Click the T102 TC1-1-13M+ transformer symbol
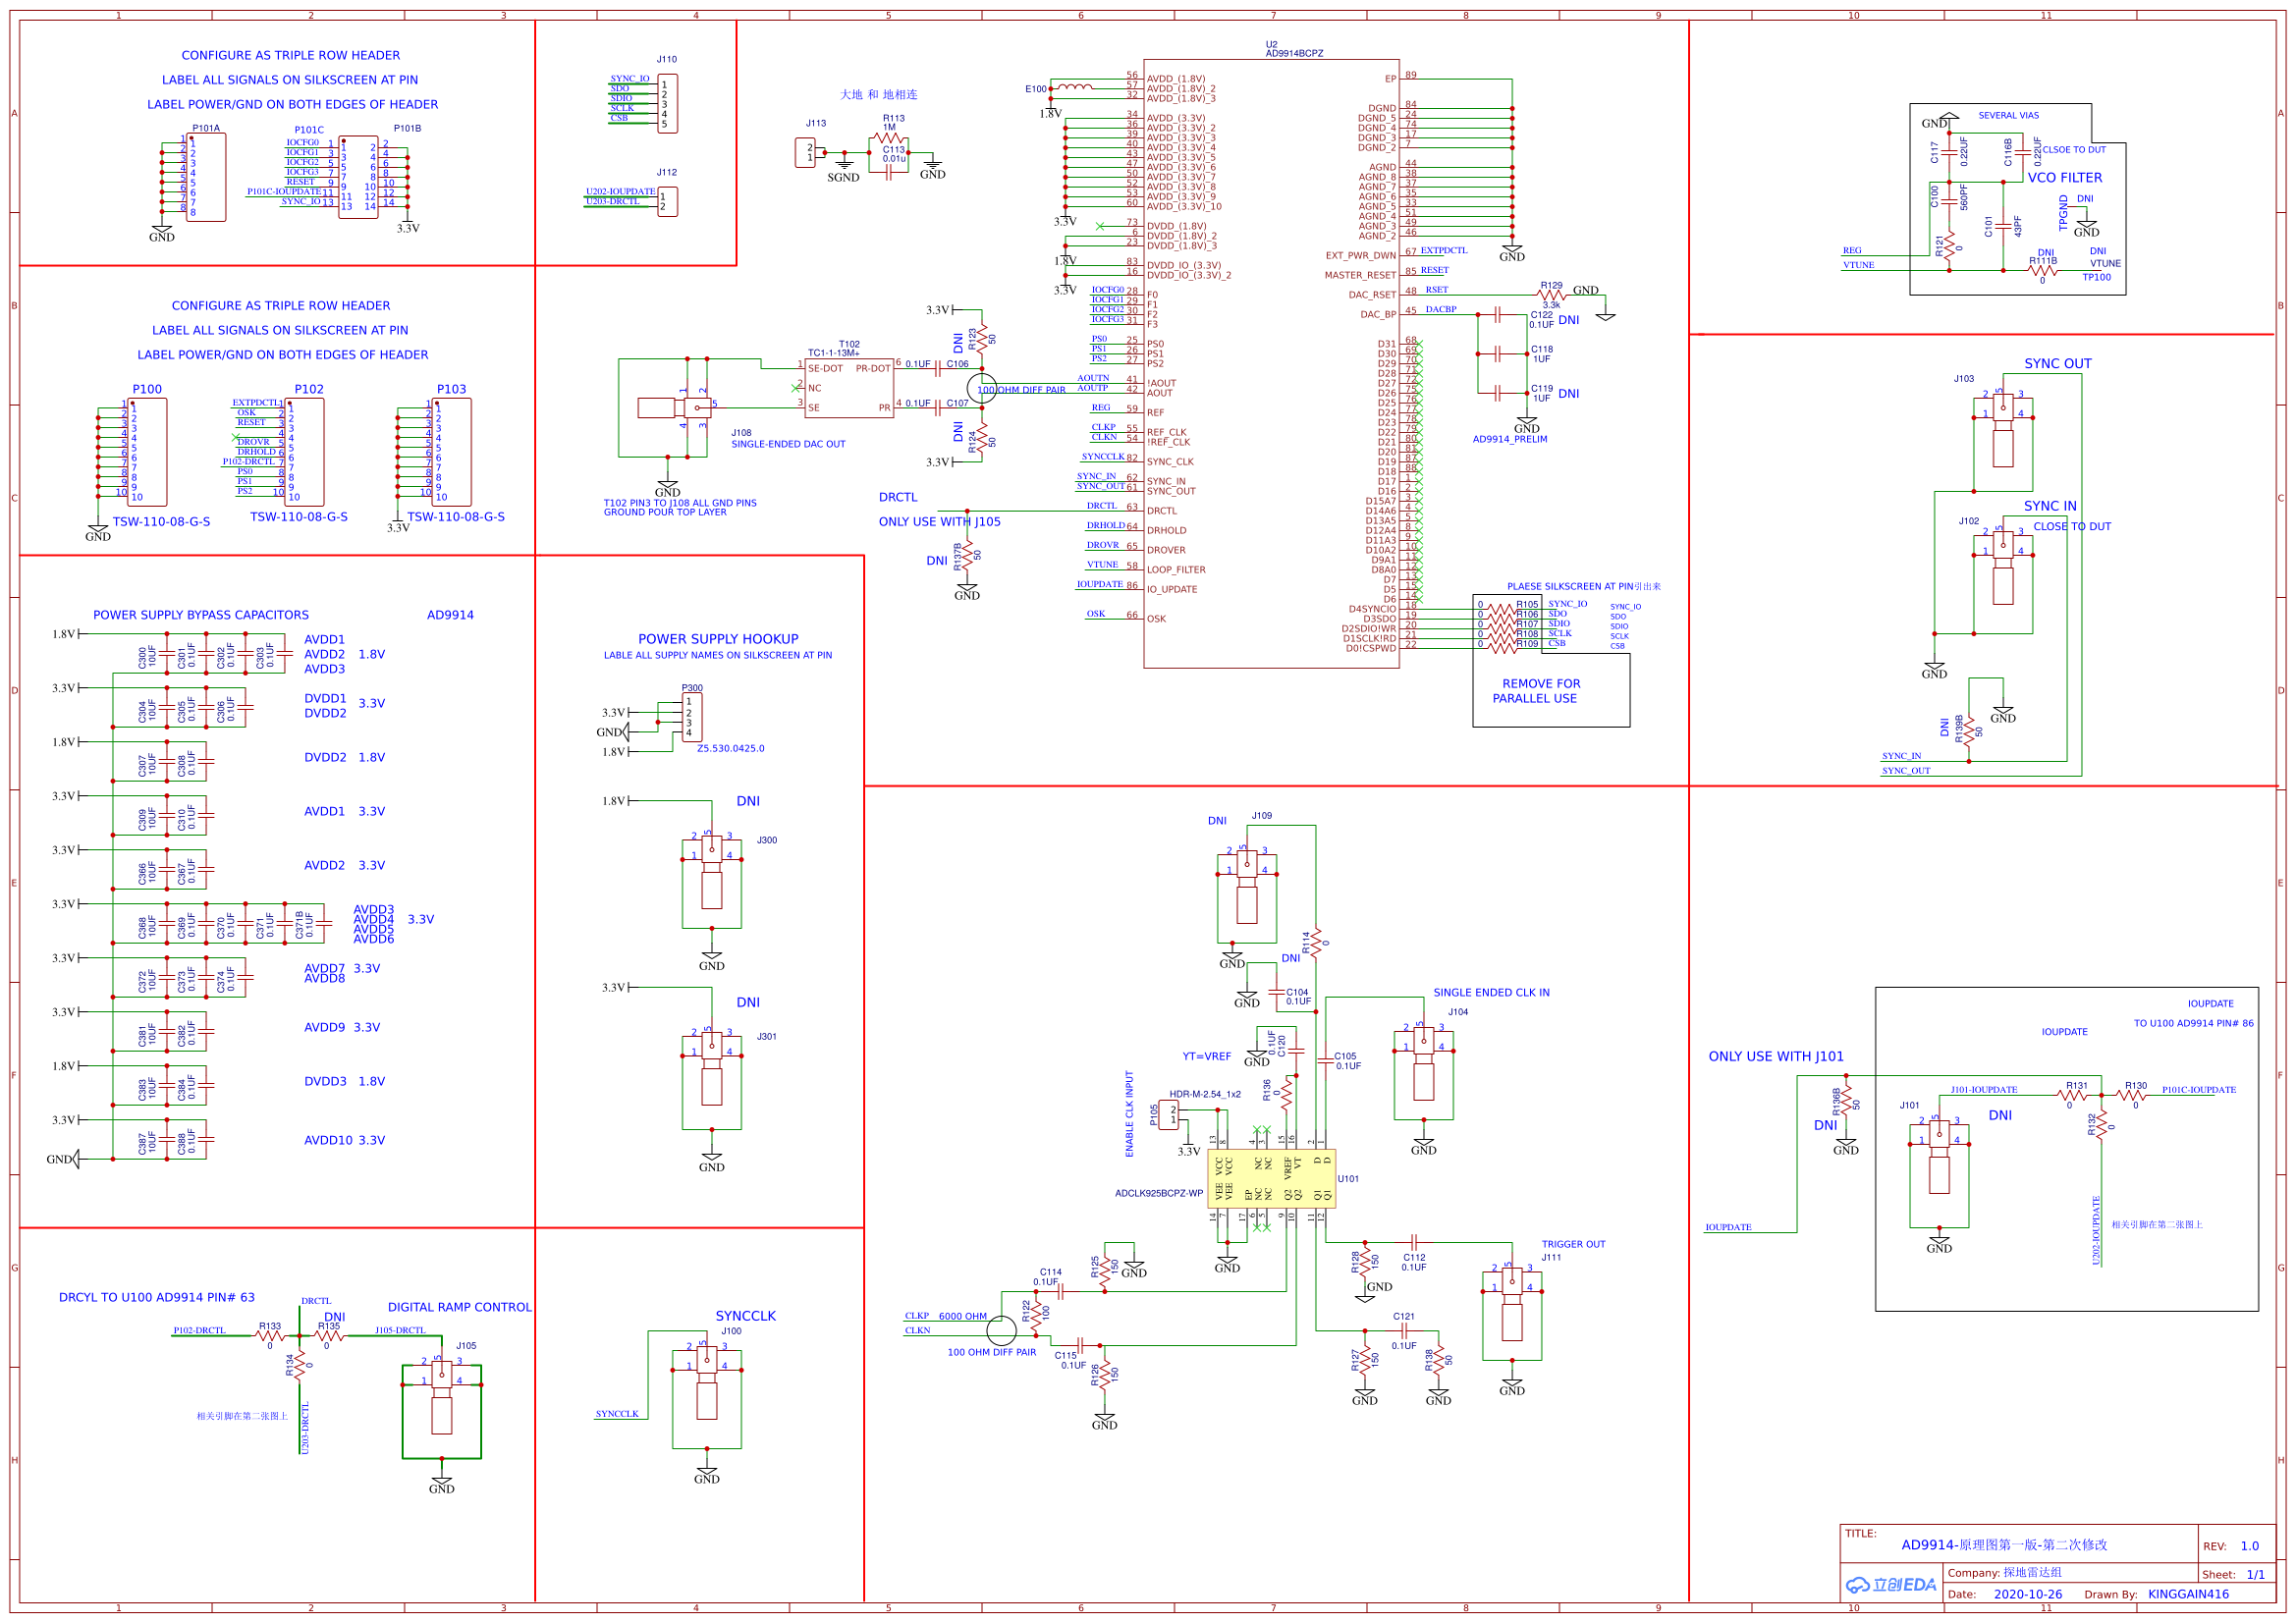Viewport: 2296px width, 1623px height. click(x=848, y=388)
